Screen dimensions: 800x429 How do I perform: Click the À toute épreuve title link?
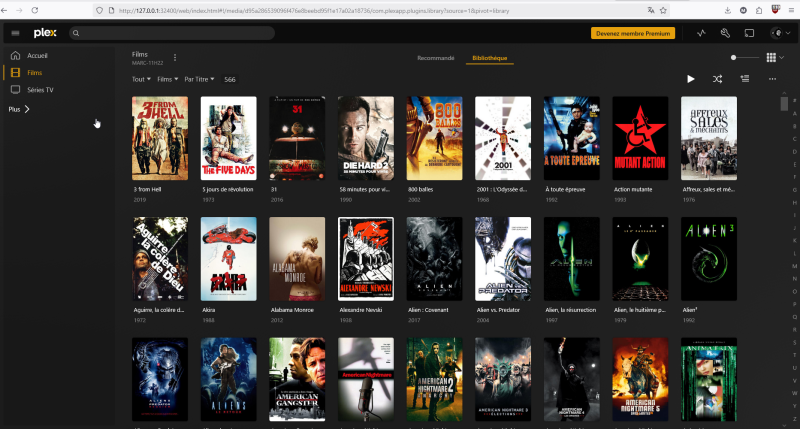pyautogui.click(x=565, y=190)
